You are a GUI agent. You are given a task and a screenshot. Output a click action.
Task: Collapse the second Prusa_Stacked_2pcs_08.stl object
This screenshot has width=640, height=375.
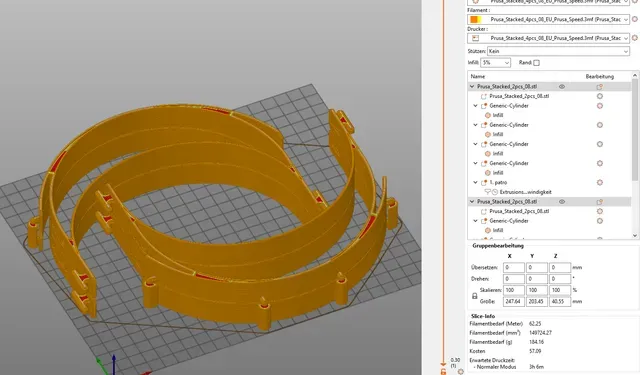pyautogui.click(x=472, y=202)
